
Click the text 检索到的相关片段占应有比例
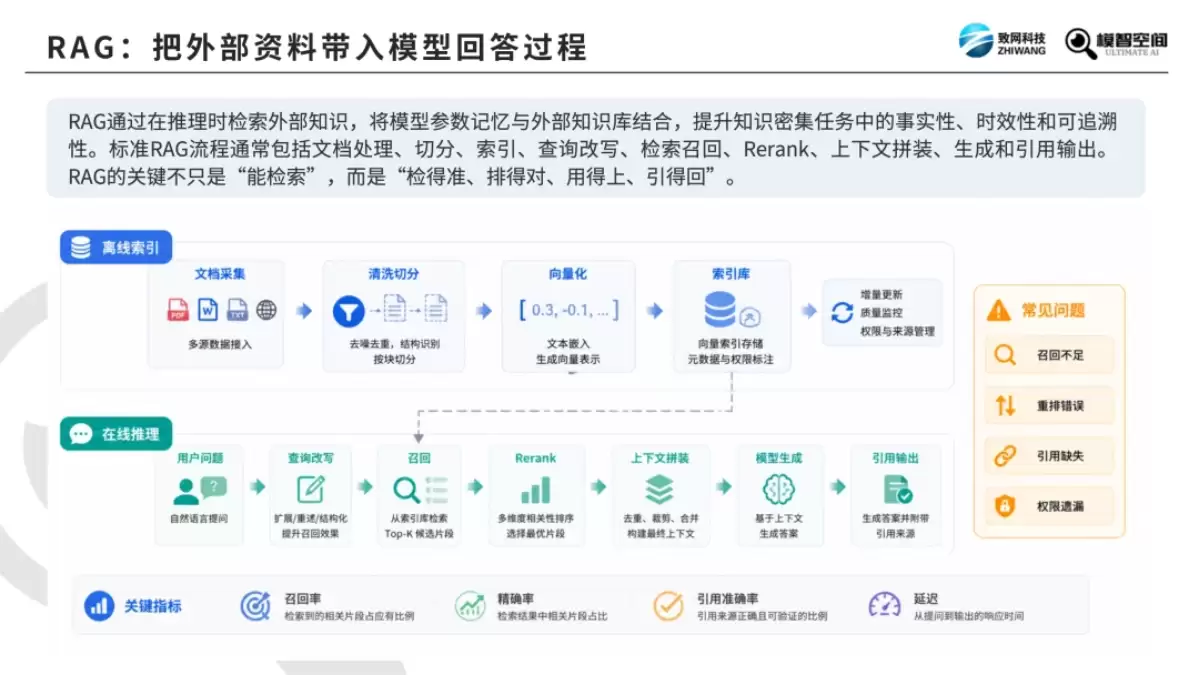348,616
